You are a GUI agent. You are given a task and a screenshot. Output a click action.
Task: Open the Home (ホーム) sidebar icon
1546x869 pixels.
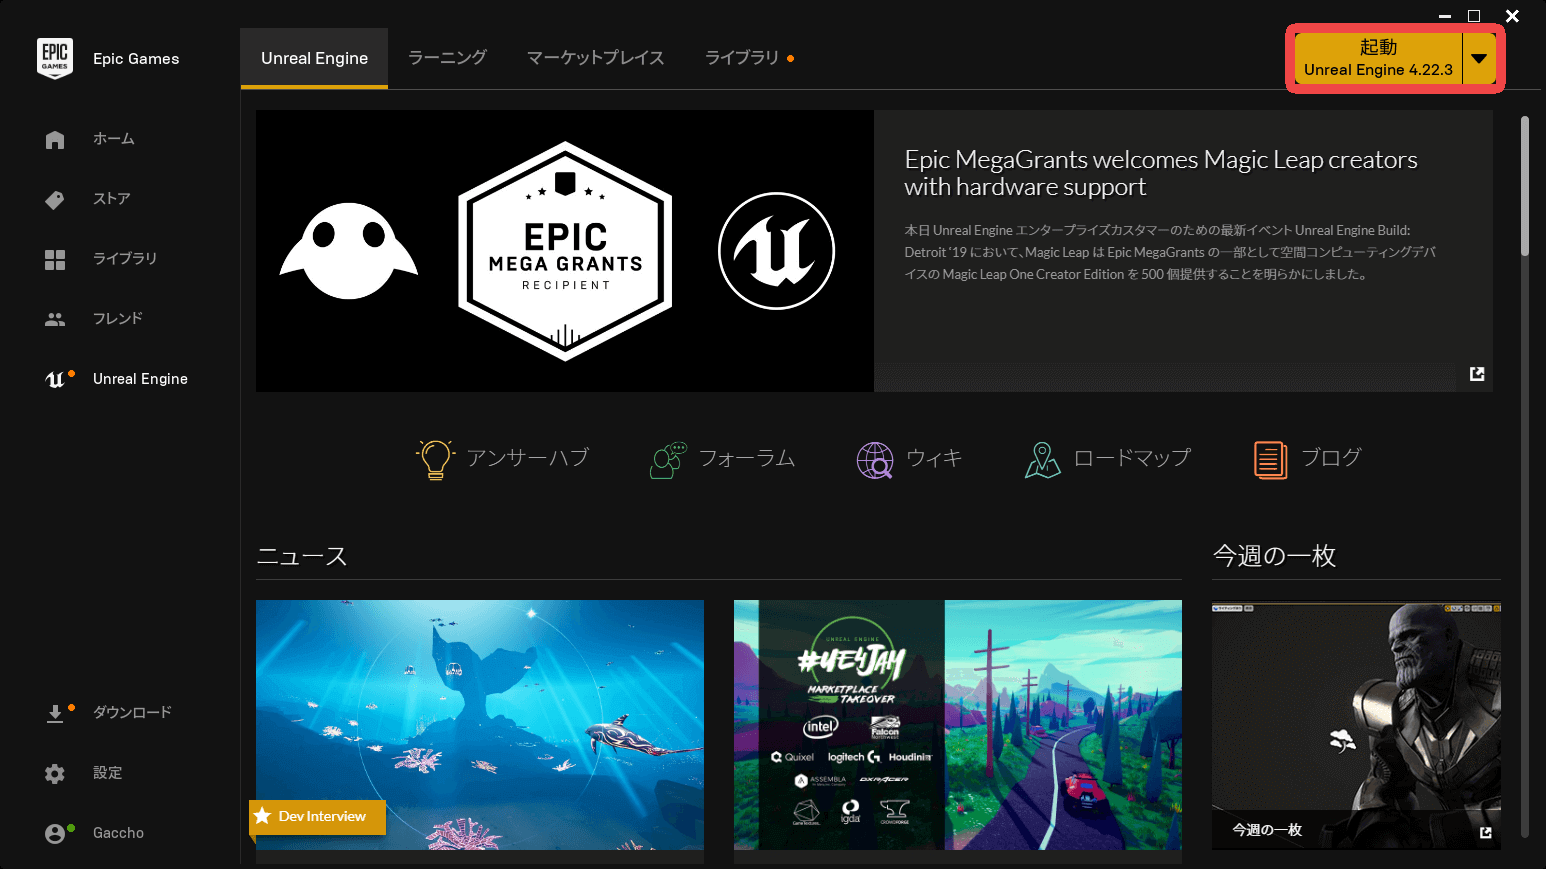(55, 140)
